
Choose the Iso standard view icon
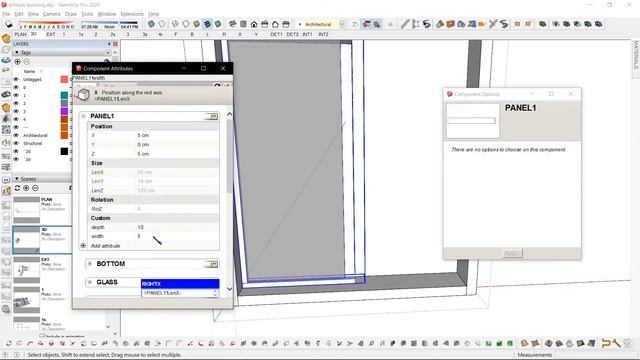233,24
